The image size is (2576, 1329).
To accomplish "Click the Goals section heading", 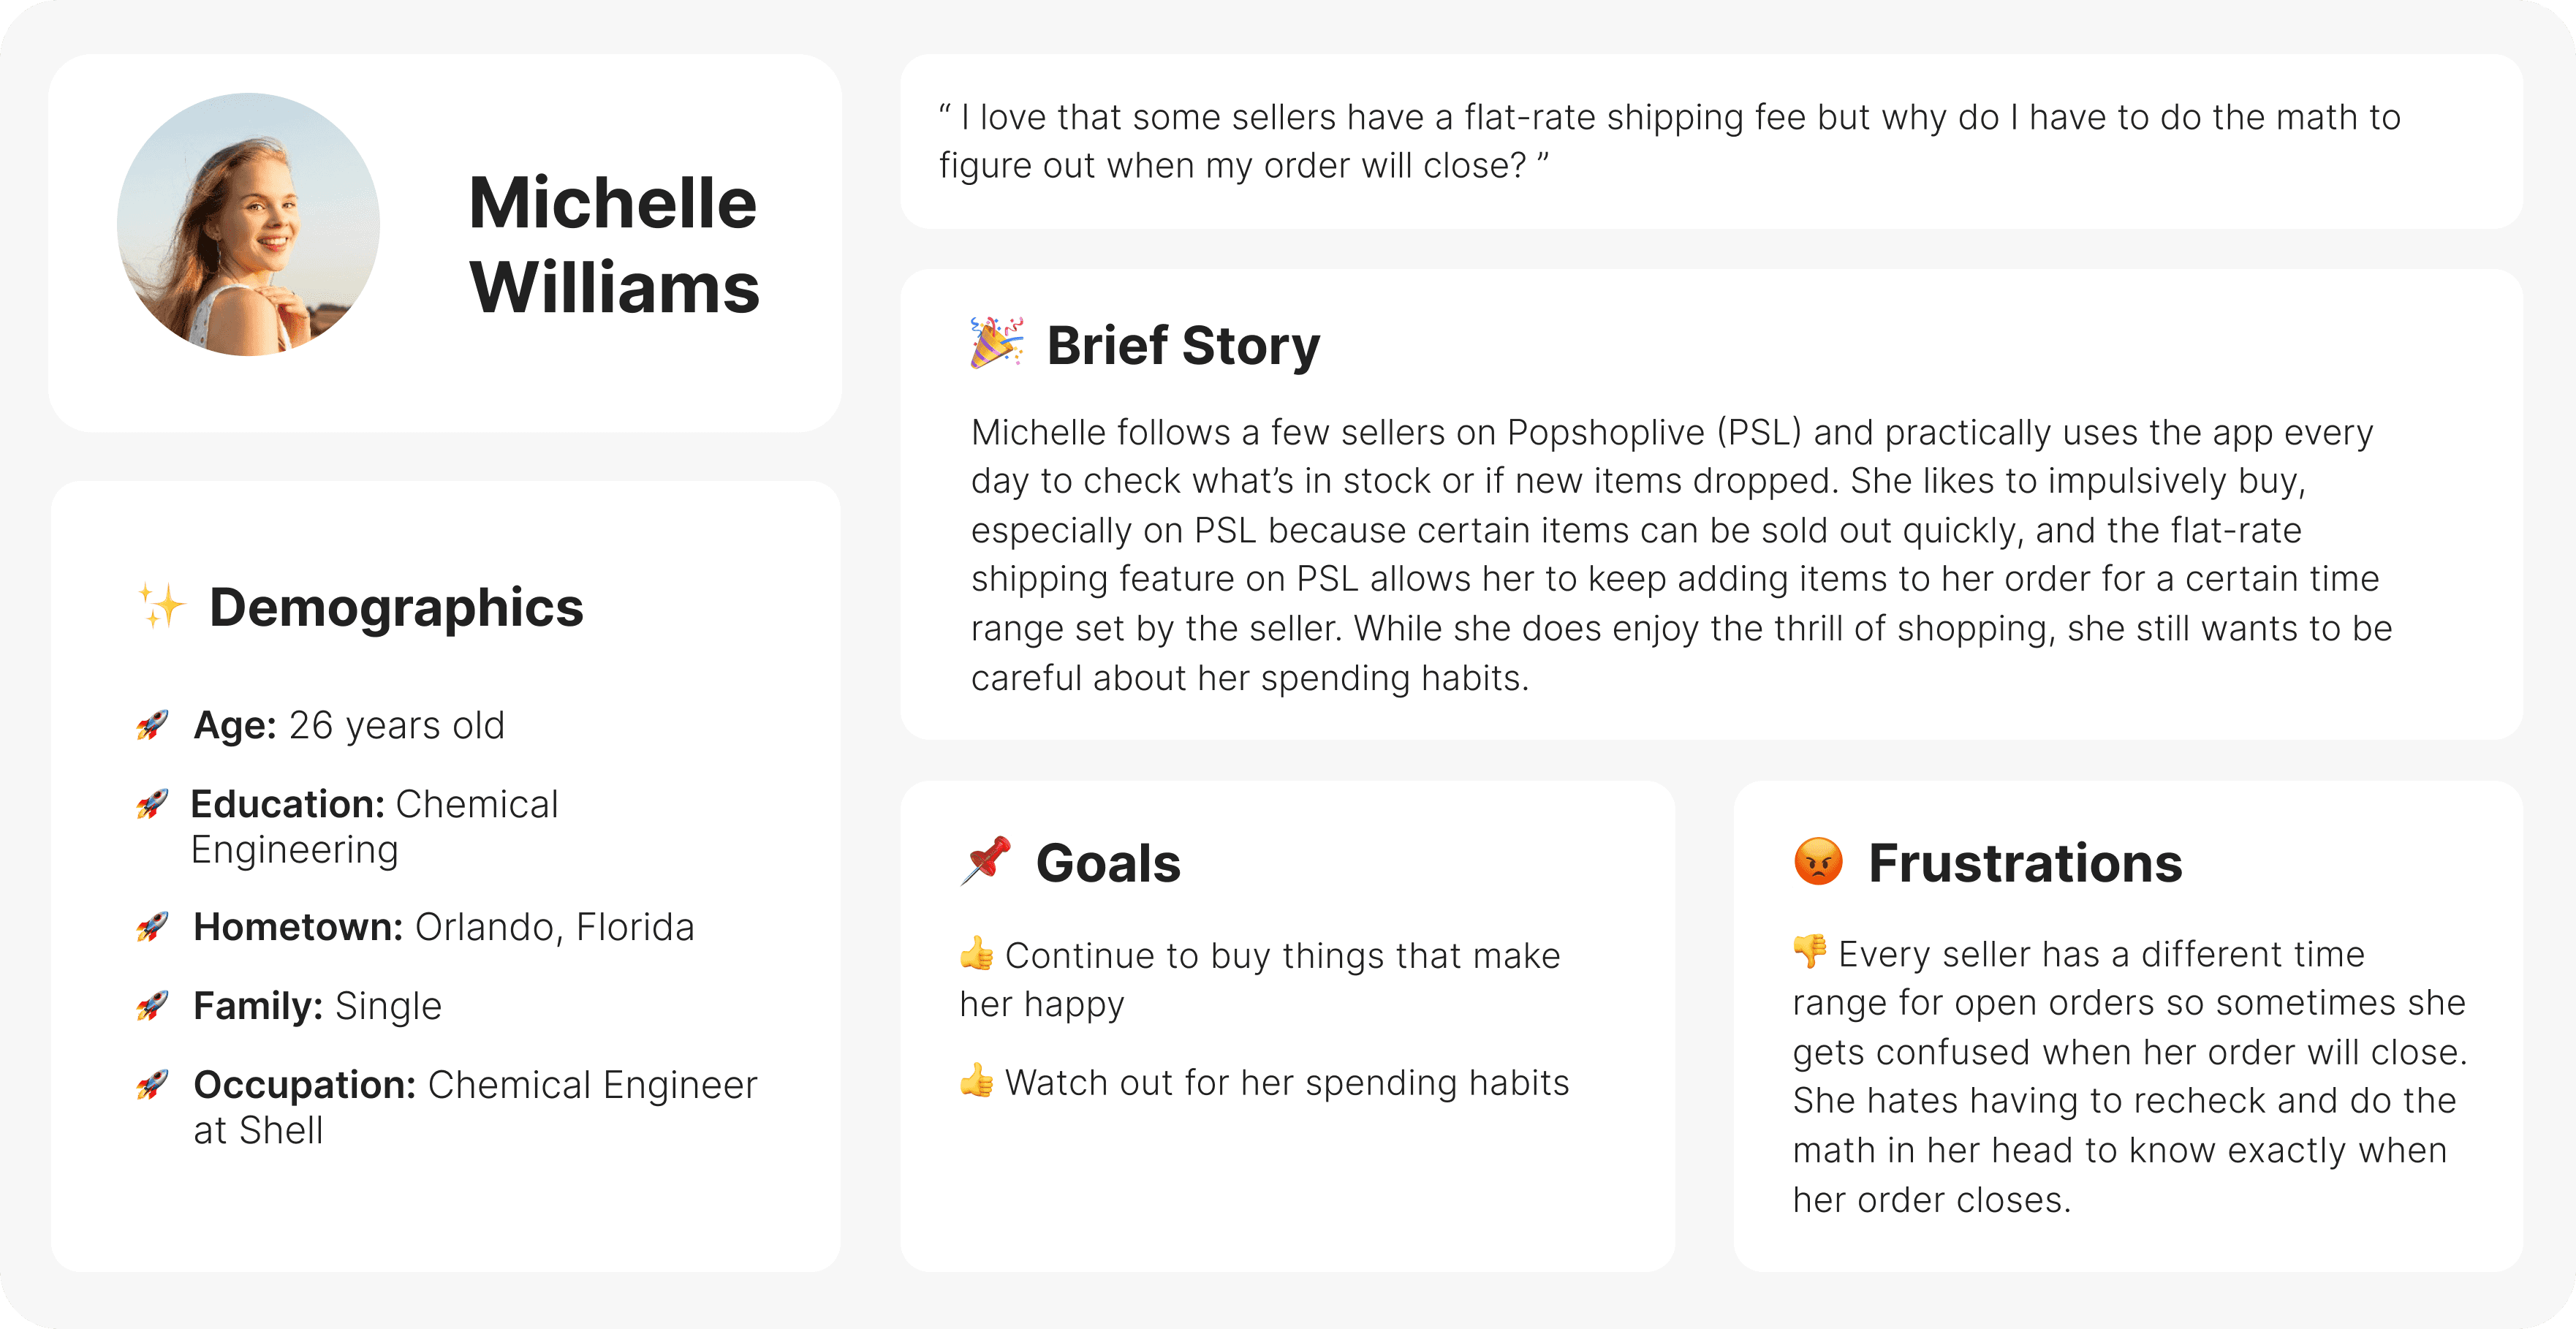I will pos(1108,863).
